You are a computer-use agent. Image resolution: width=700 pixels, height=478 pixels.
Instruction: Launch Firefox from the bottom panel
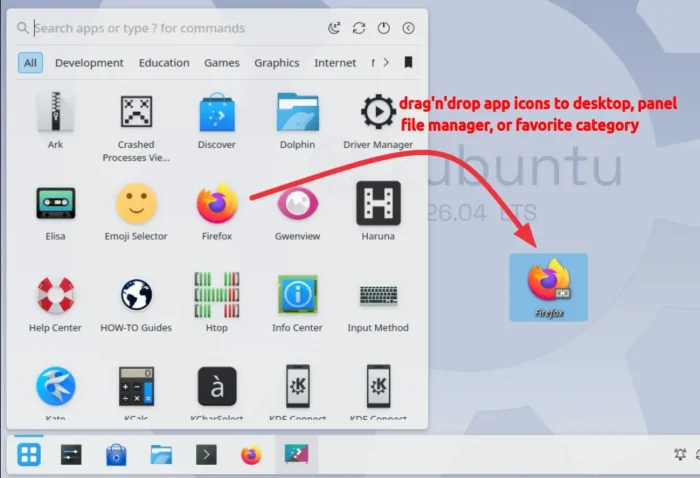(x=251, y=455)
